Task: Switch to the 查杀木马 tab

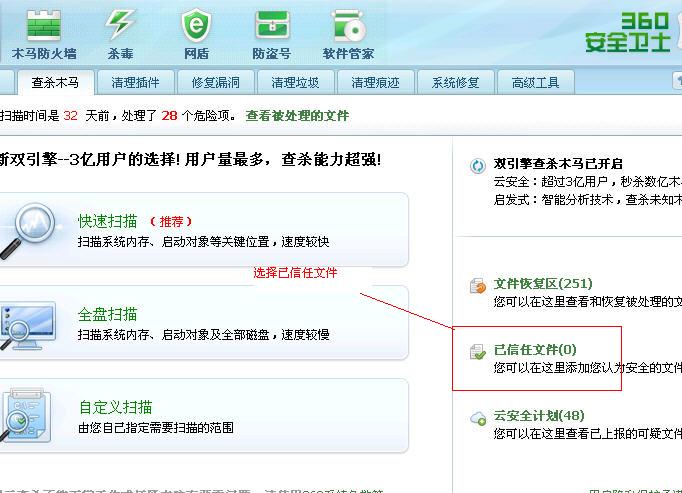Action: click(55, 82)
